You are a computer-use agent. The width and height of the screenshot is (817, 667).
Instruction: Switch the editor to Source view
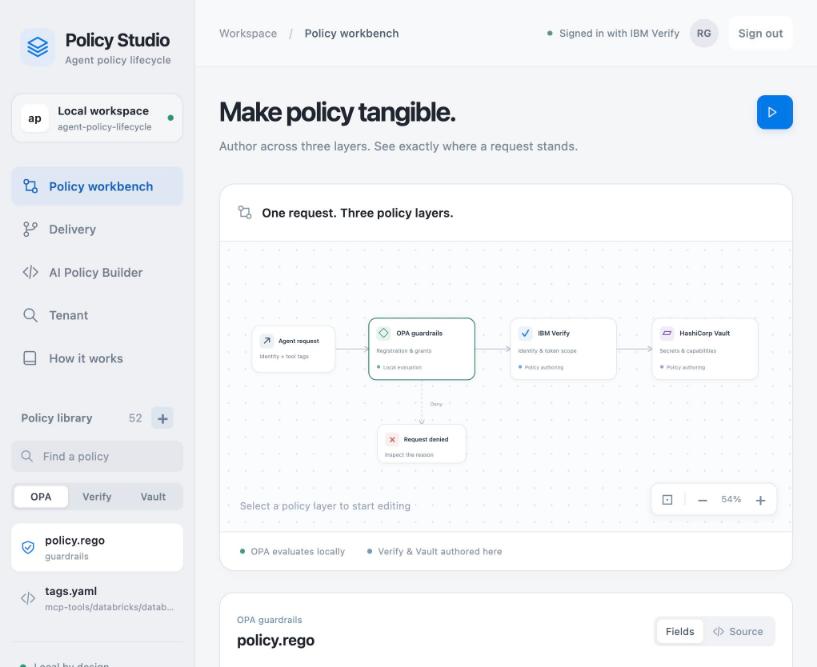coord(738,632)
